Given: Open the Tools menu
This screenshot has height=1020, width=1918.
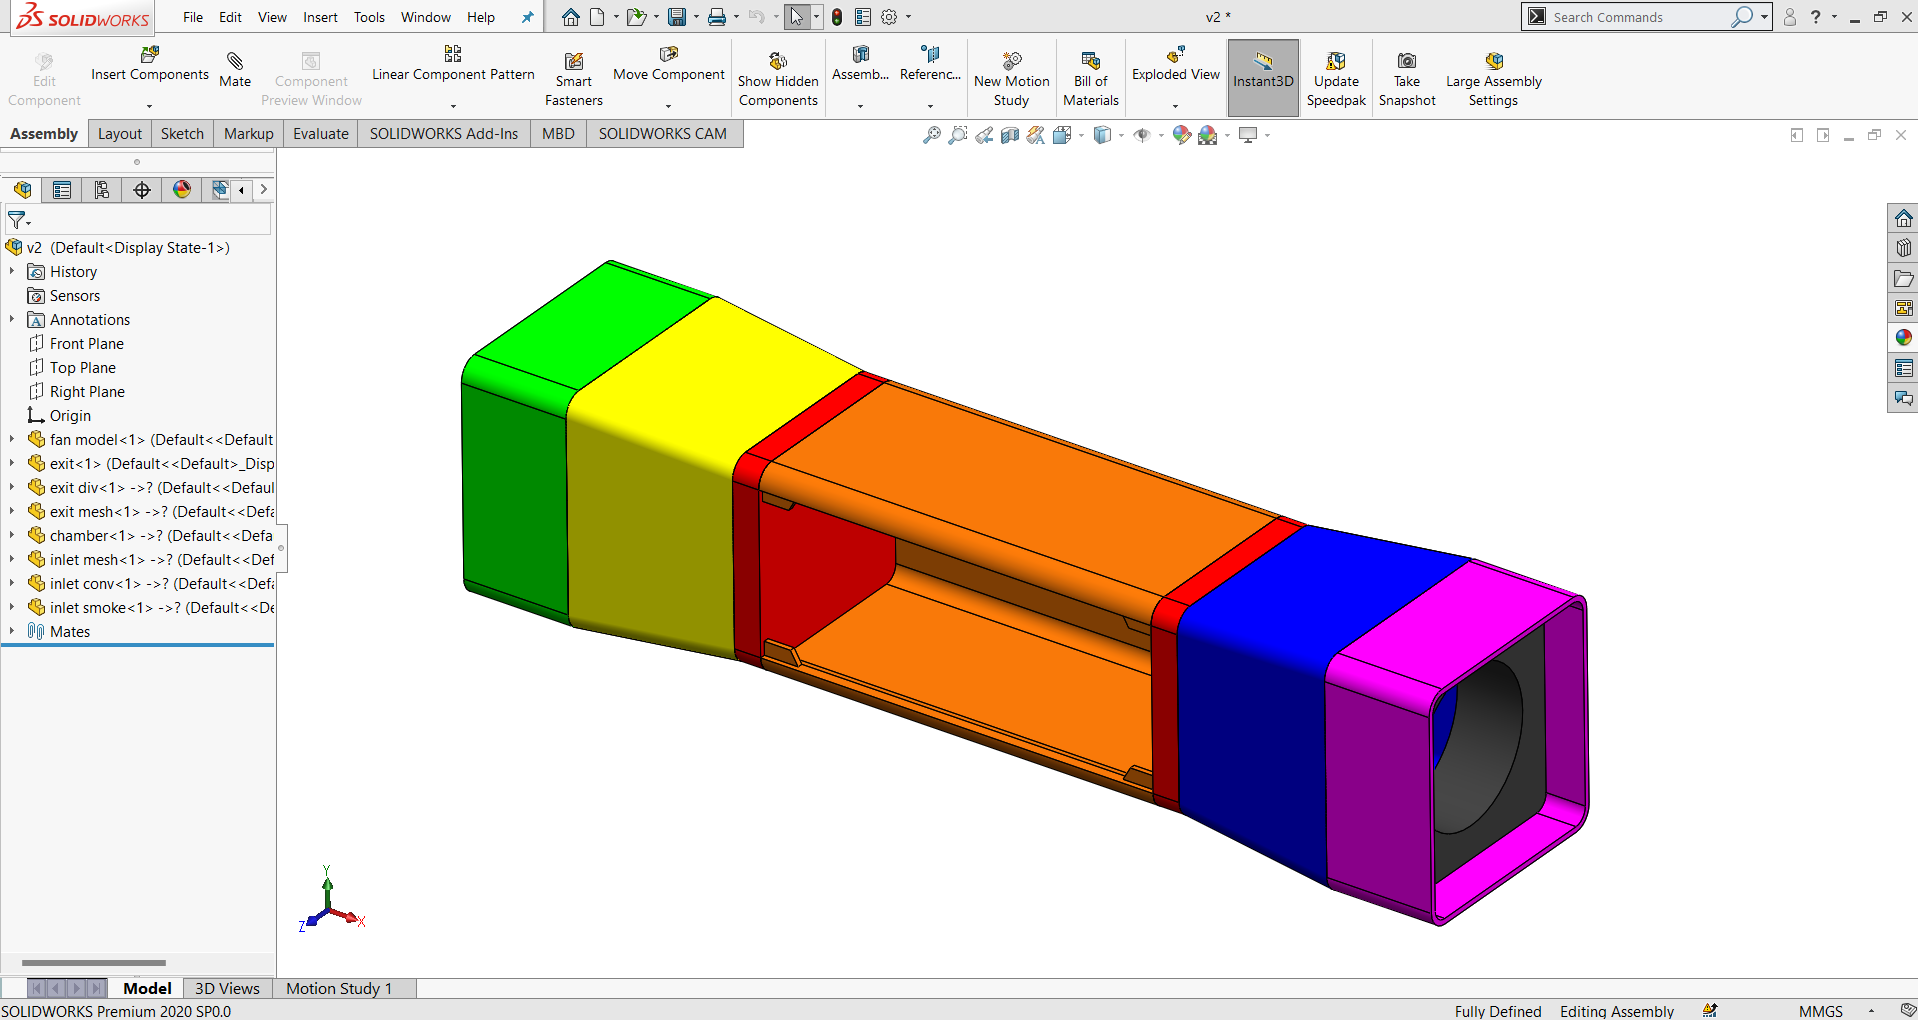Looking at the screenshot, I should point(369,17).
